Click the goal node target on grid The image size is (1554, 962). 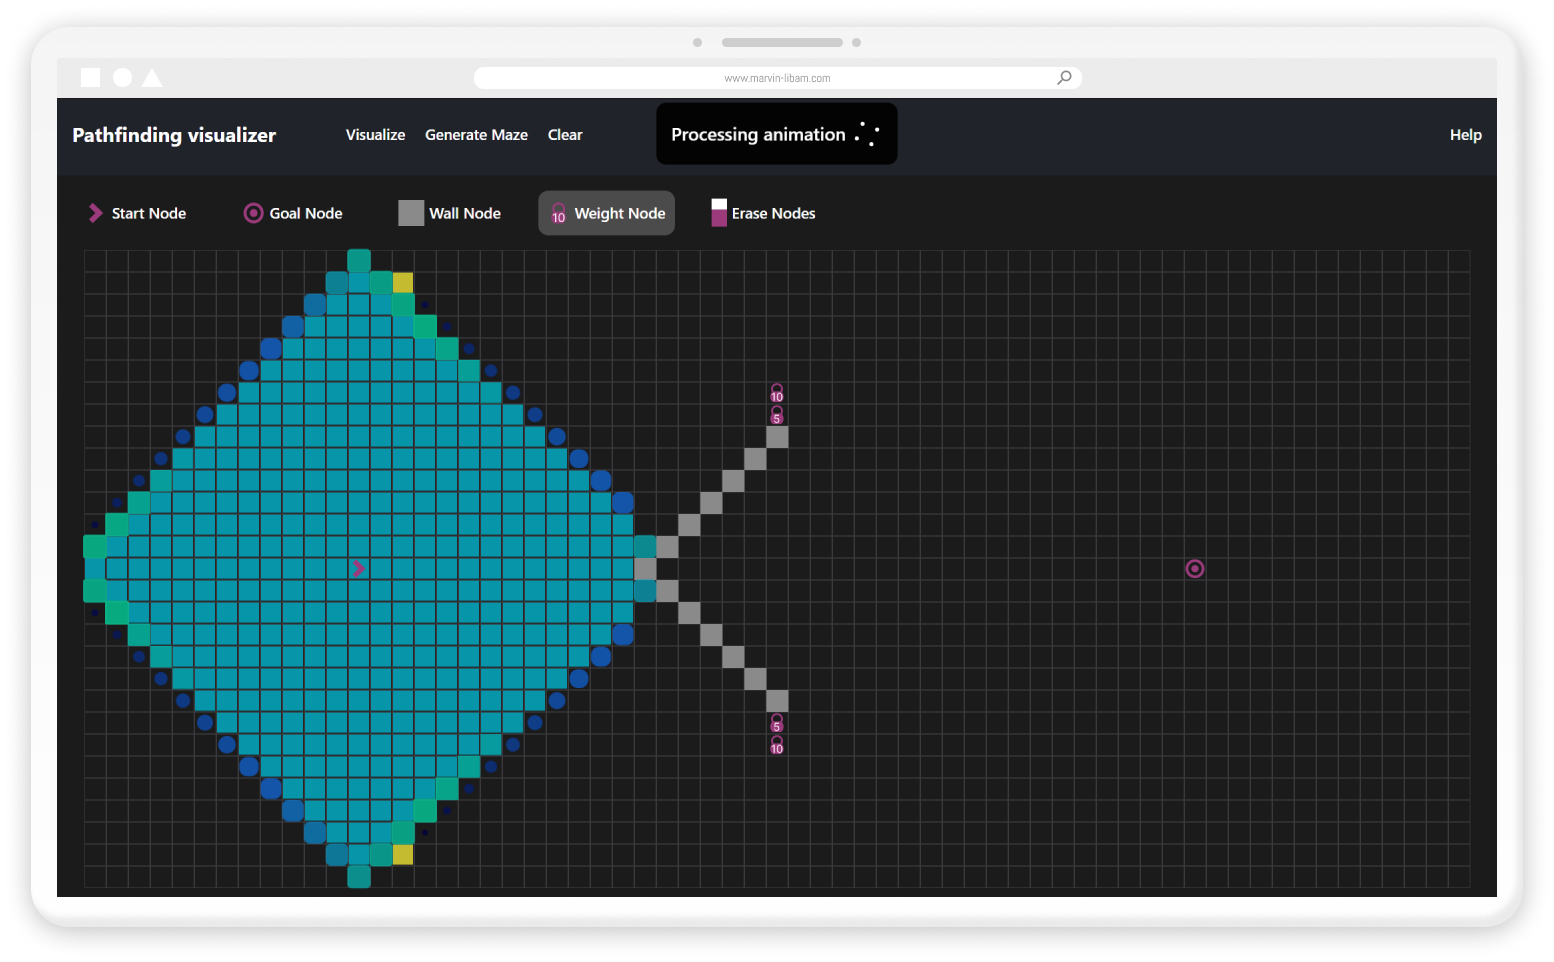pyautogui.click(x=1194, y=569)
